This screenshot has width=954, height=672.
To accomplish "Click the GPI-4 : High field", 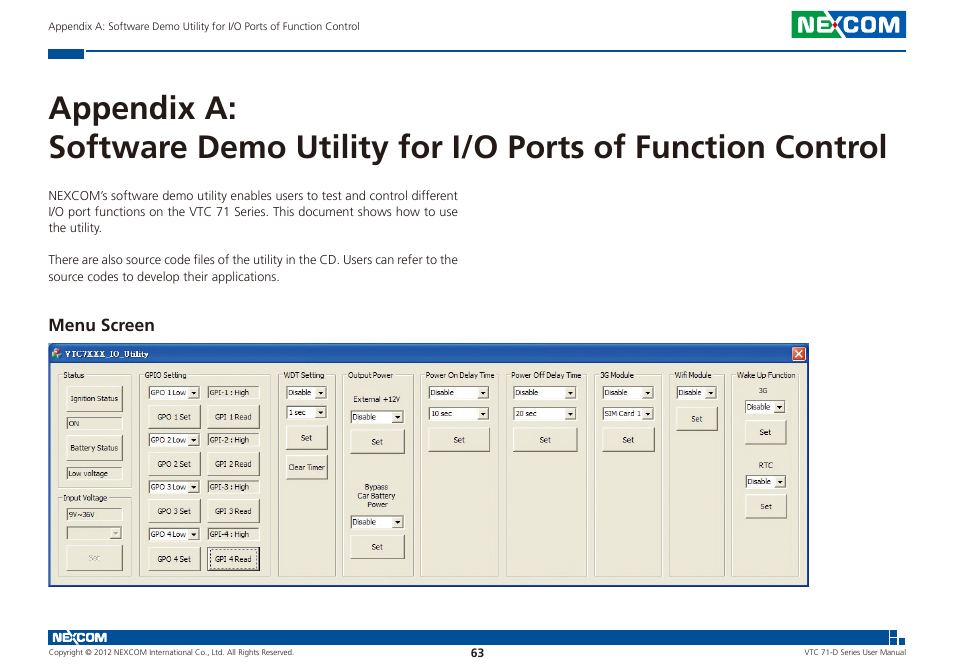I will pos(233,534).
